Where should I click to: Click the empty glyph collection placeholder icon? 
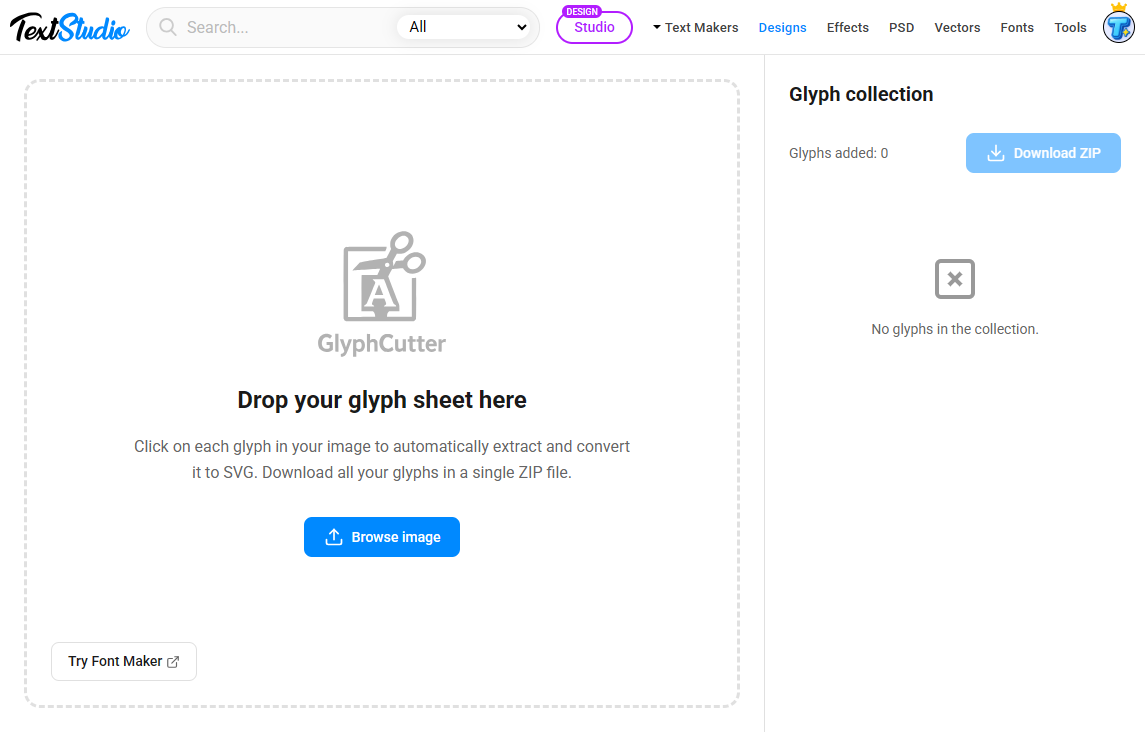point(954,279)
